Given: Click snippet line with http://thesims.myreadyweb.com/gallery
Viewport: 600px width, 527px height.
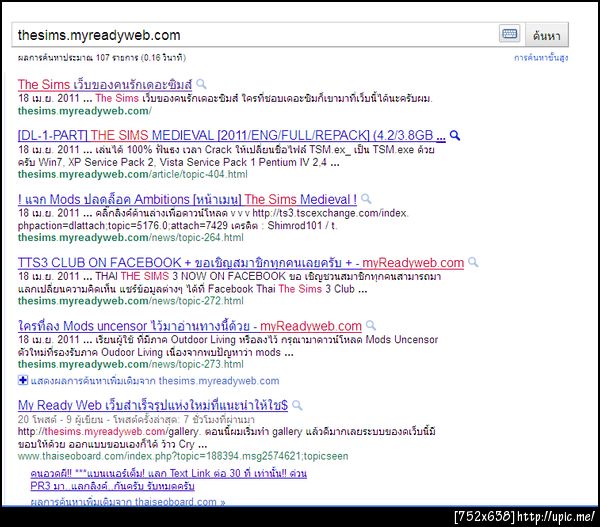Looking at the screenshot, I should (227, 432).
